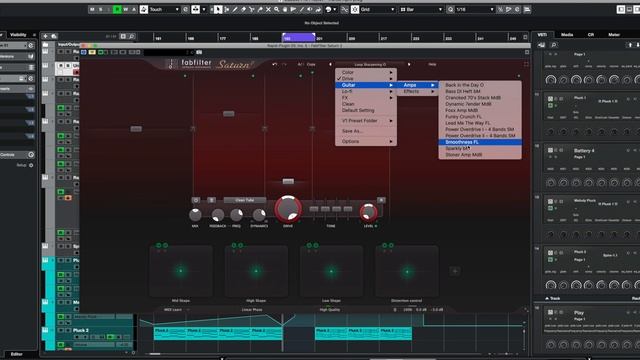Image resolution: width=640 pixels, height=360 pixels.
Task: Open the Bar grid type dropdown
Action: click(x=421, y=9)
